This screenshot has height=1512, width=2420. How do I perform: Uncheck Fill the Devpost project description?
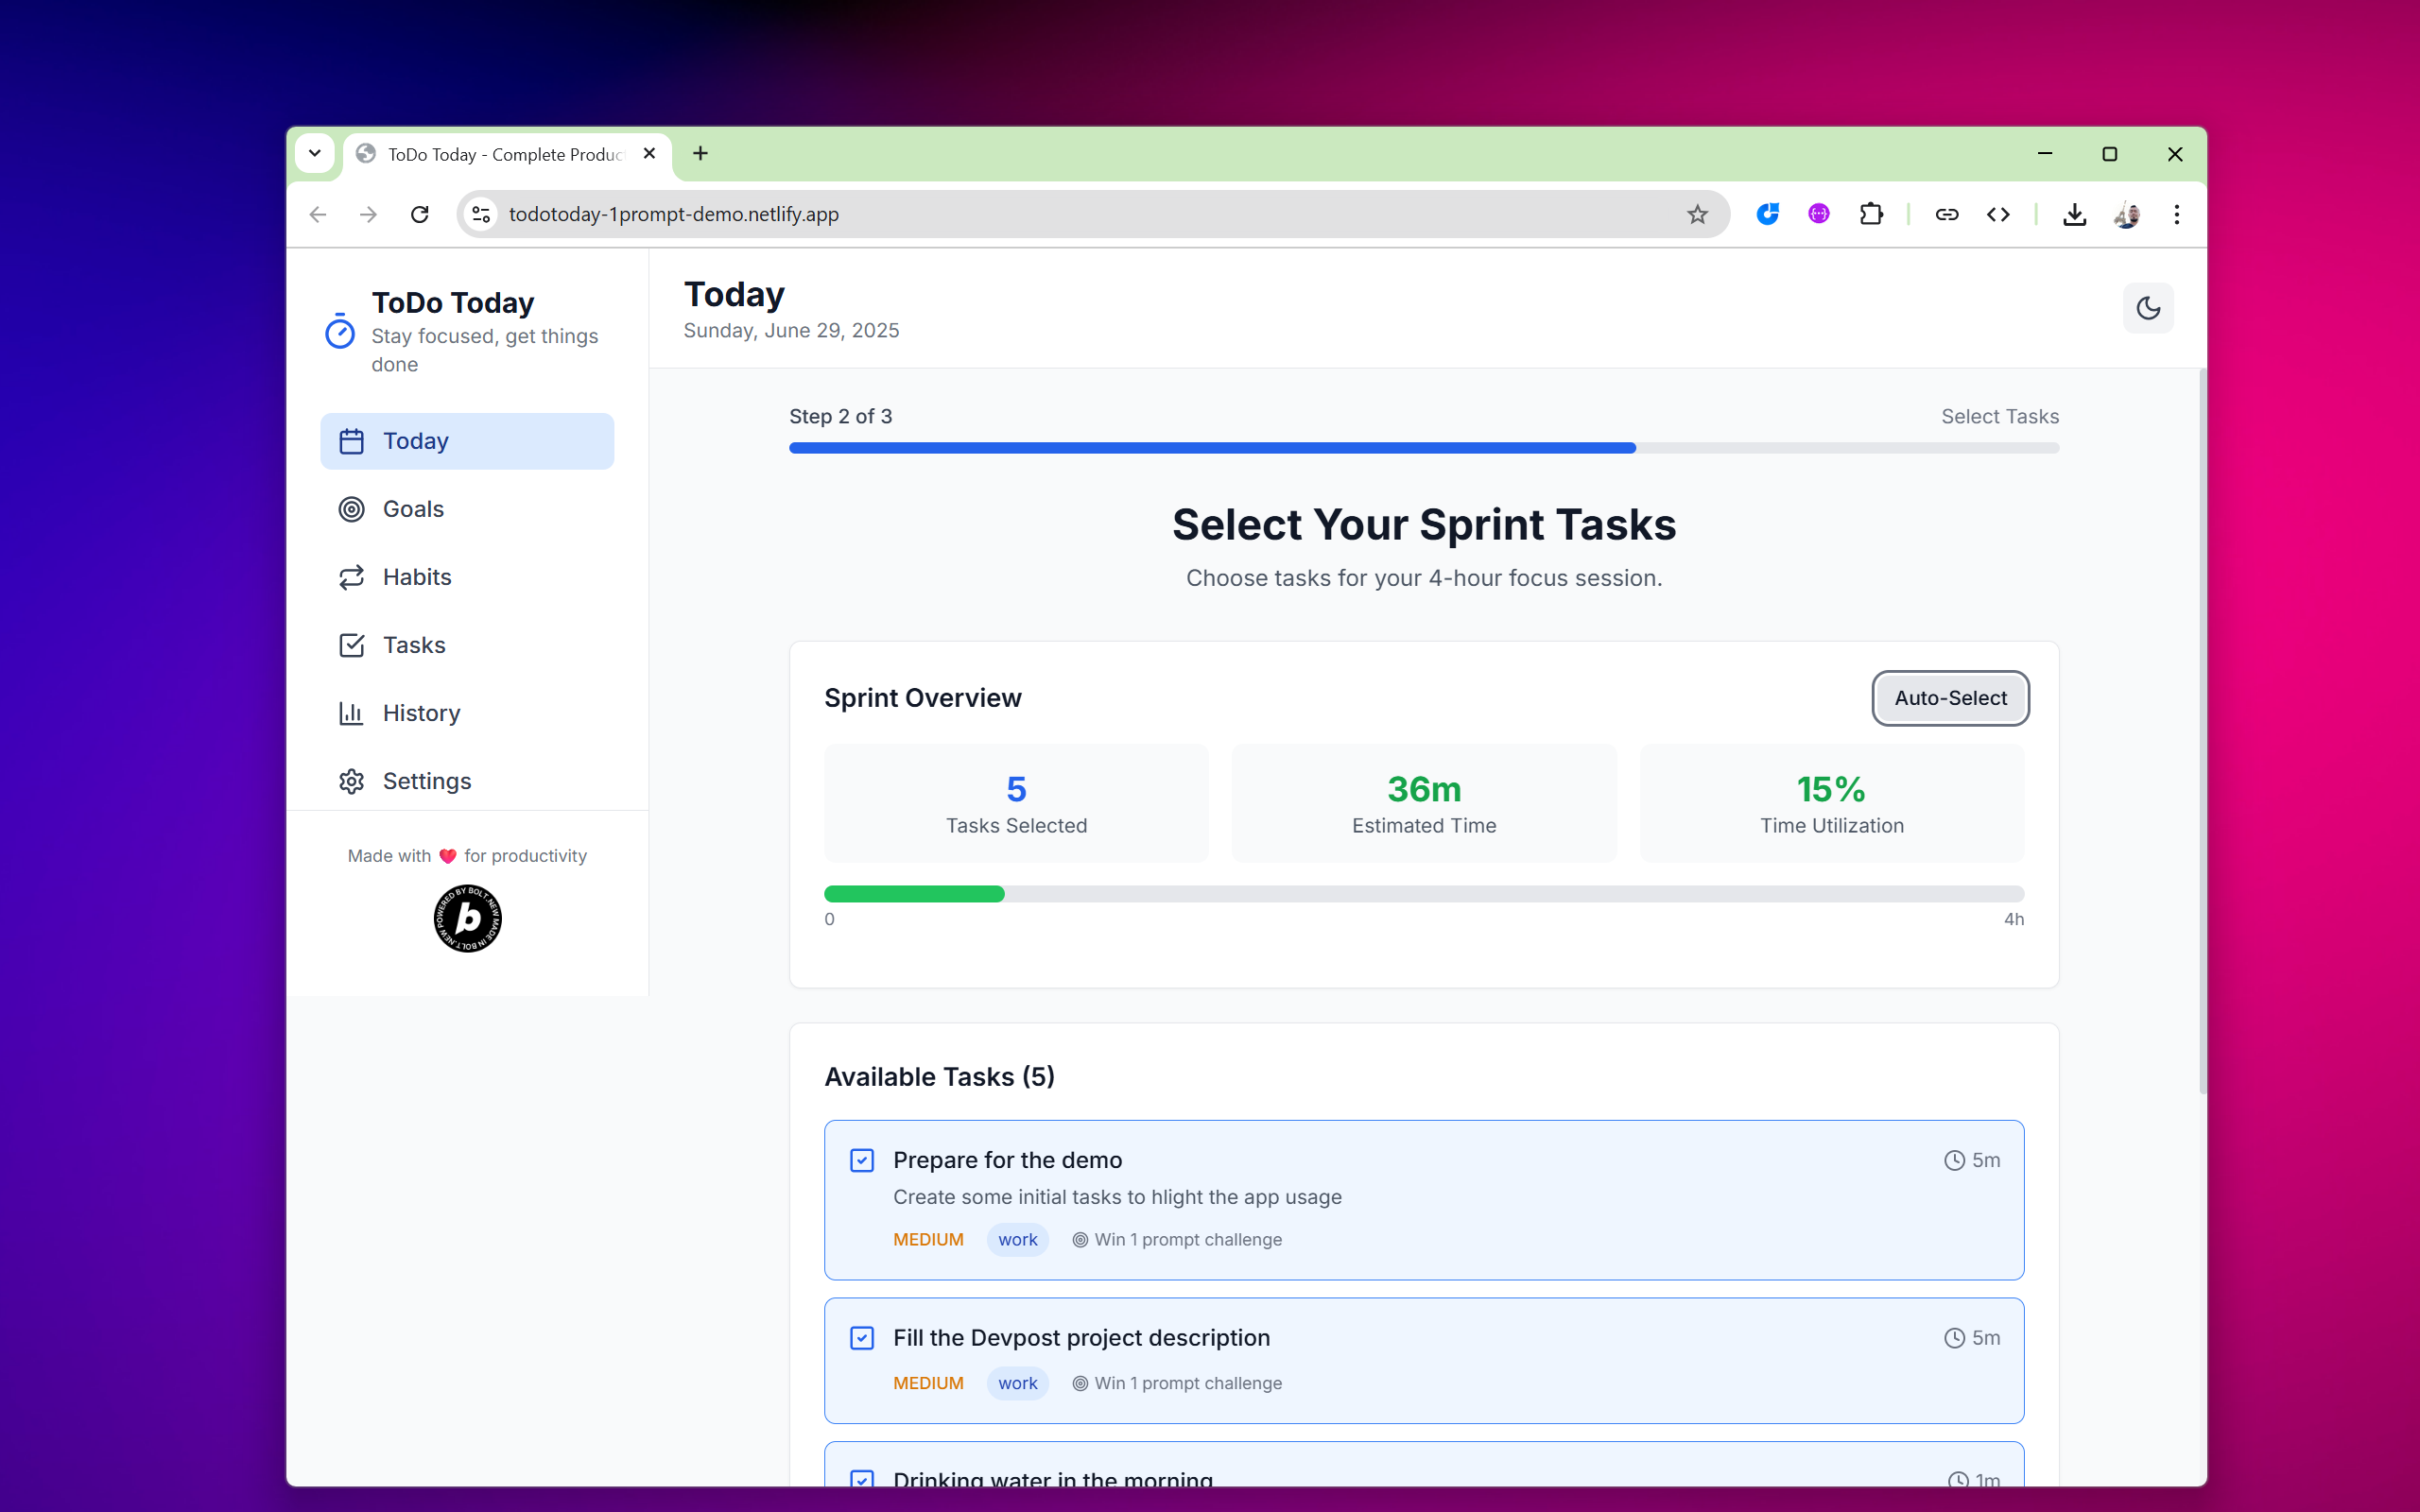point(862,1338)
